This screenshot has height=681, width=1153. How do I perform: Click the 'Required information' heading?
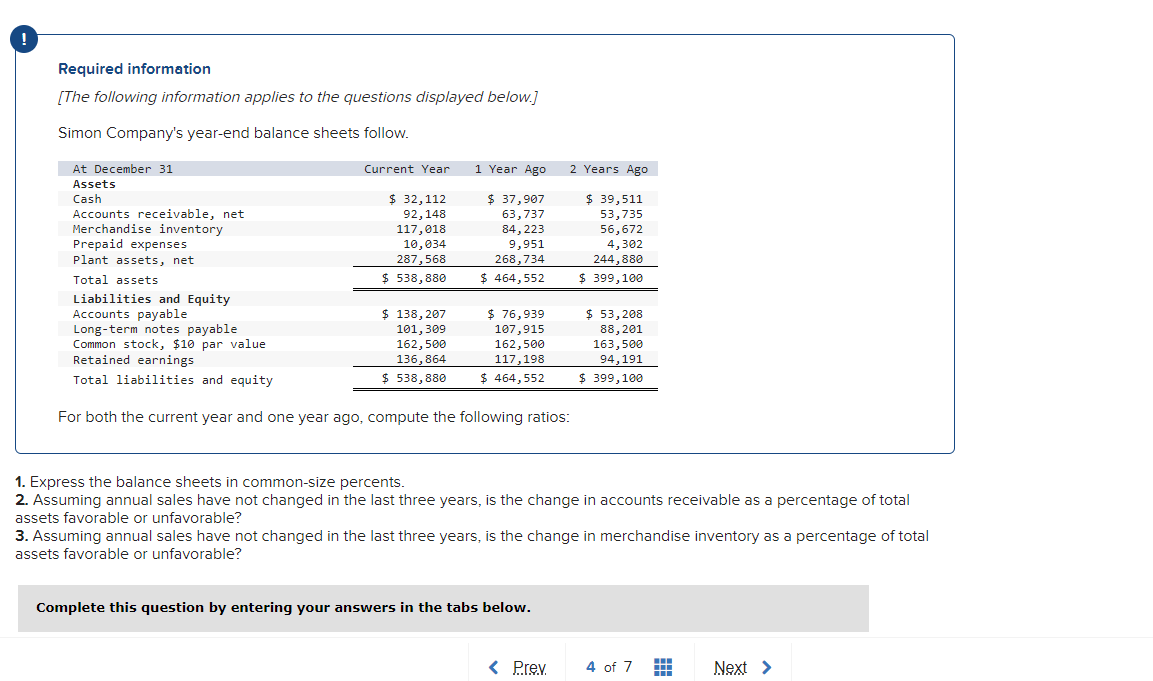click(135, 69)
